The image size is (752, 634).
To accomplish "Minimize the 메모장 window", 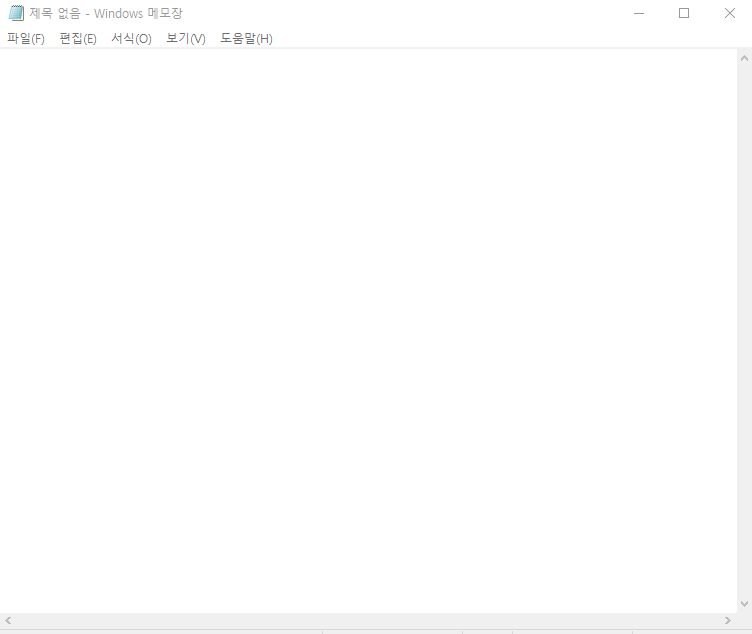I will pos(639,13).
